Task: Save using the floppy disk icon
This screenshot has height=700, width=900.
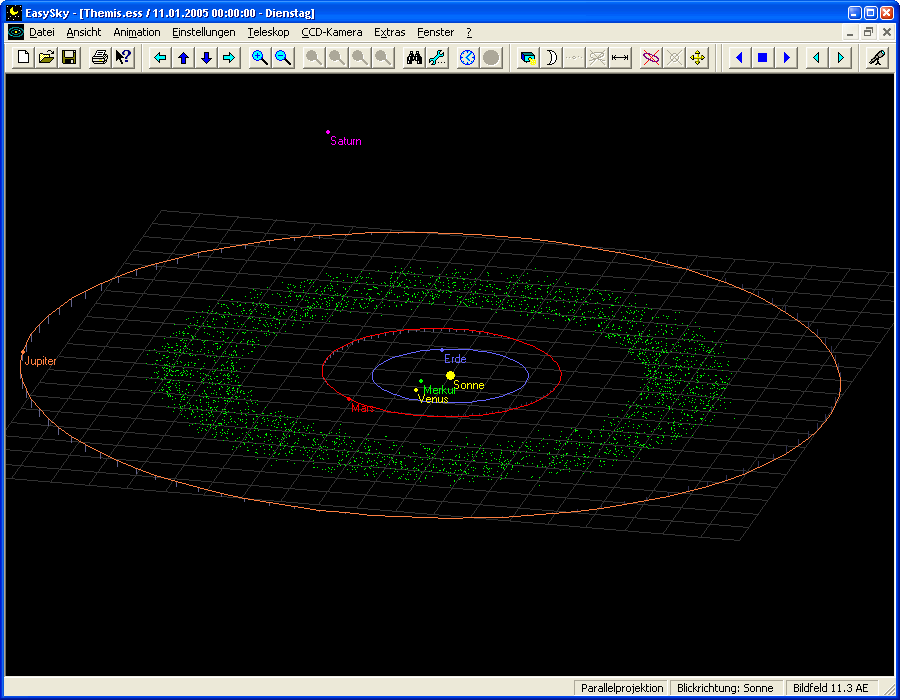Action: (x=69, y=58)
